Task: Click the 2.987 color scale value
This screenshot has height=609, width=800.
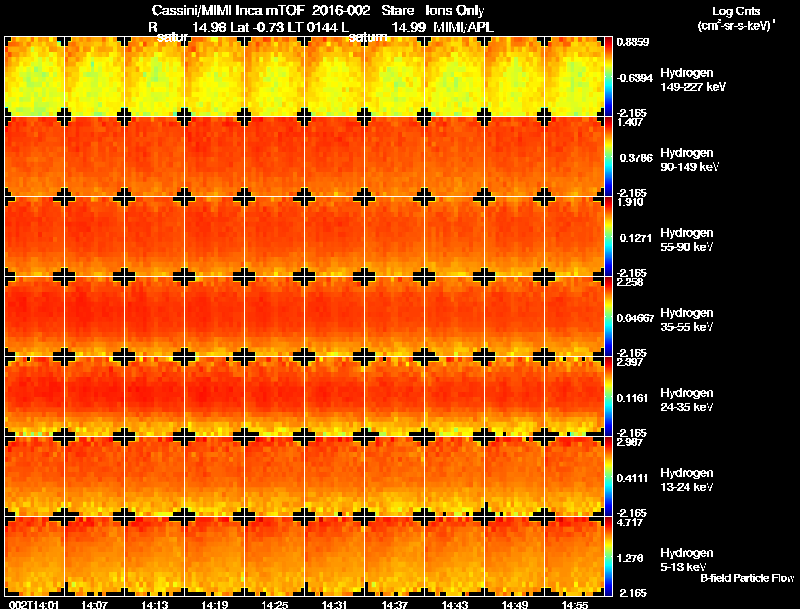Action: (631, 442)
